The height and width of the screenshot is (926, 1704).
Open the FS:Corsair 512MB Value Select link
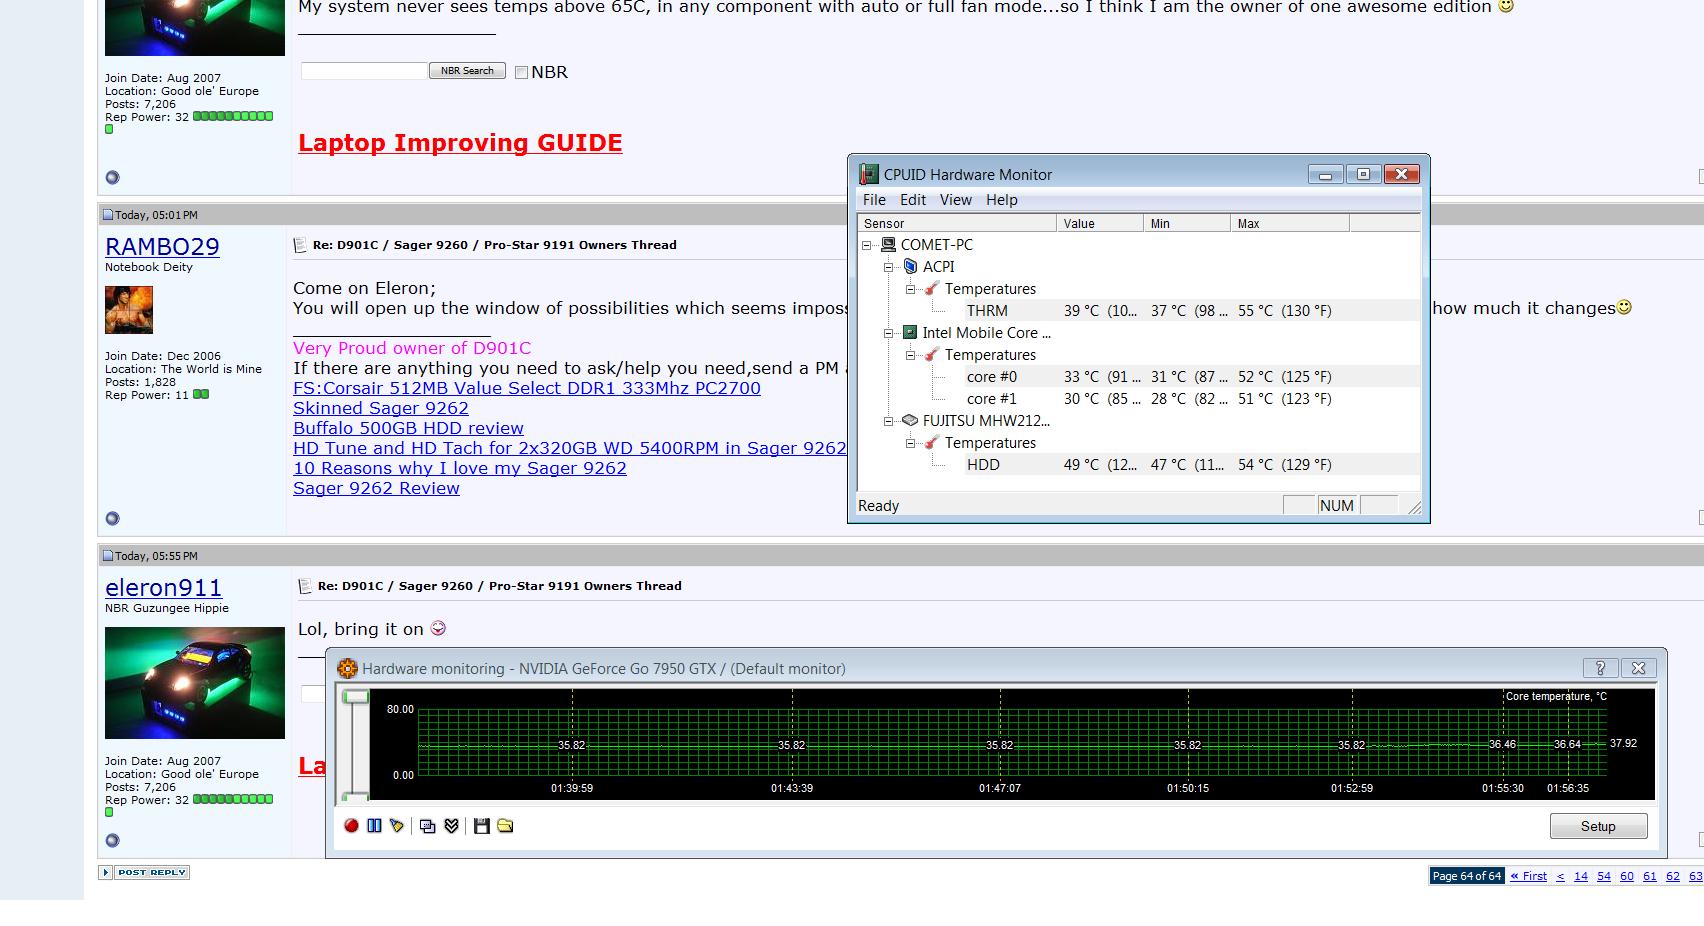point(527,388)
